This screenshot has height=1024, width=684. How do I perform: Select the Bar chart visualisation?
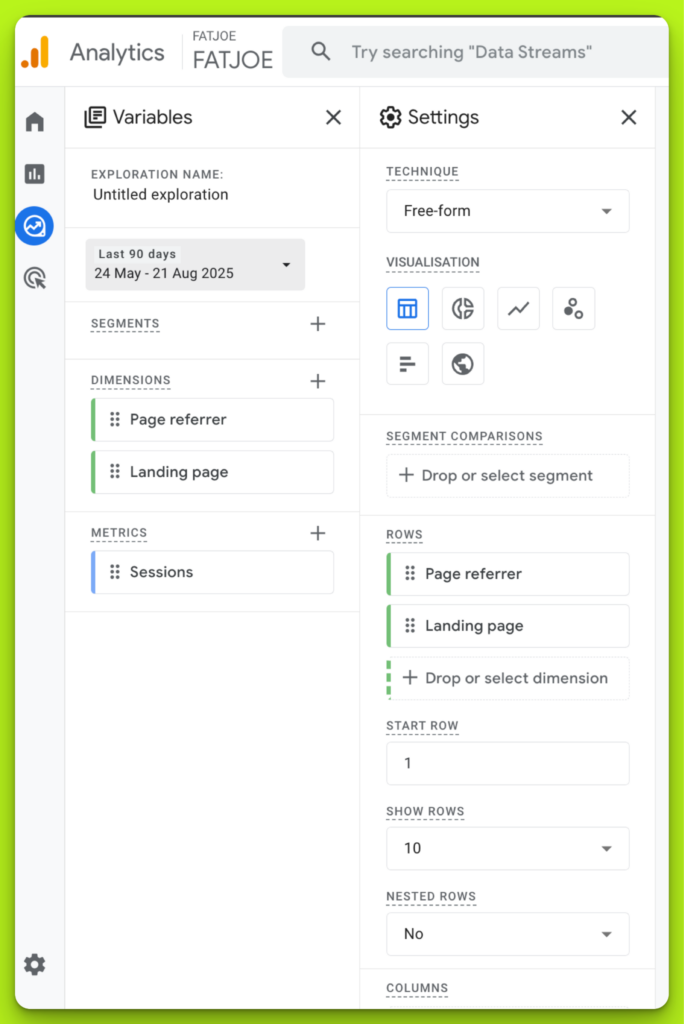coord(408,364)
